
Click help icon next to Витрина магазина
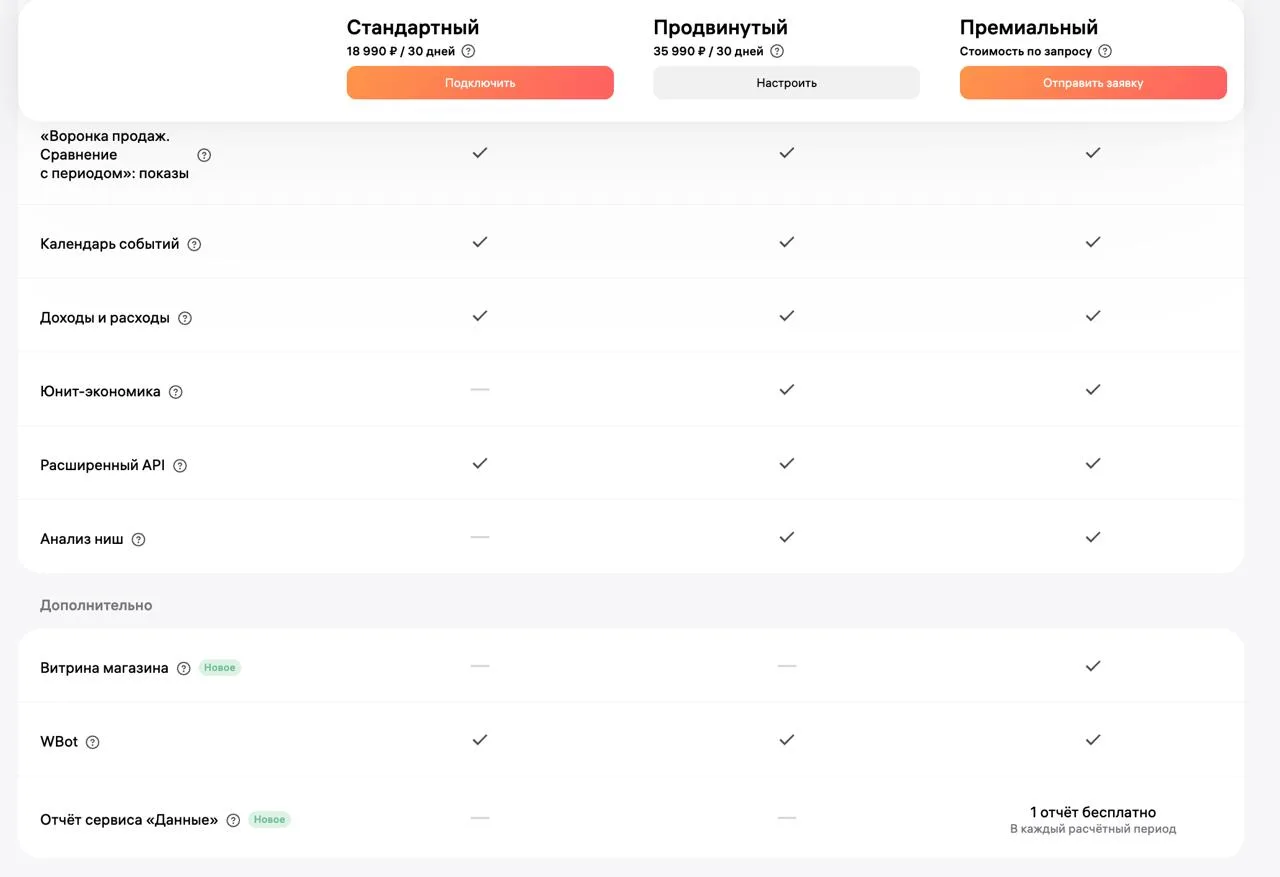pos(183,669)
